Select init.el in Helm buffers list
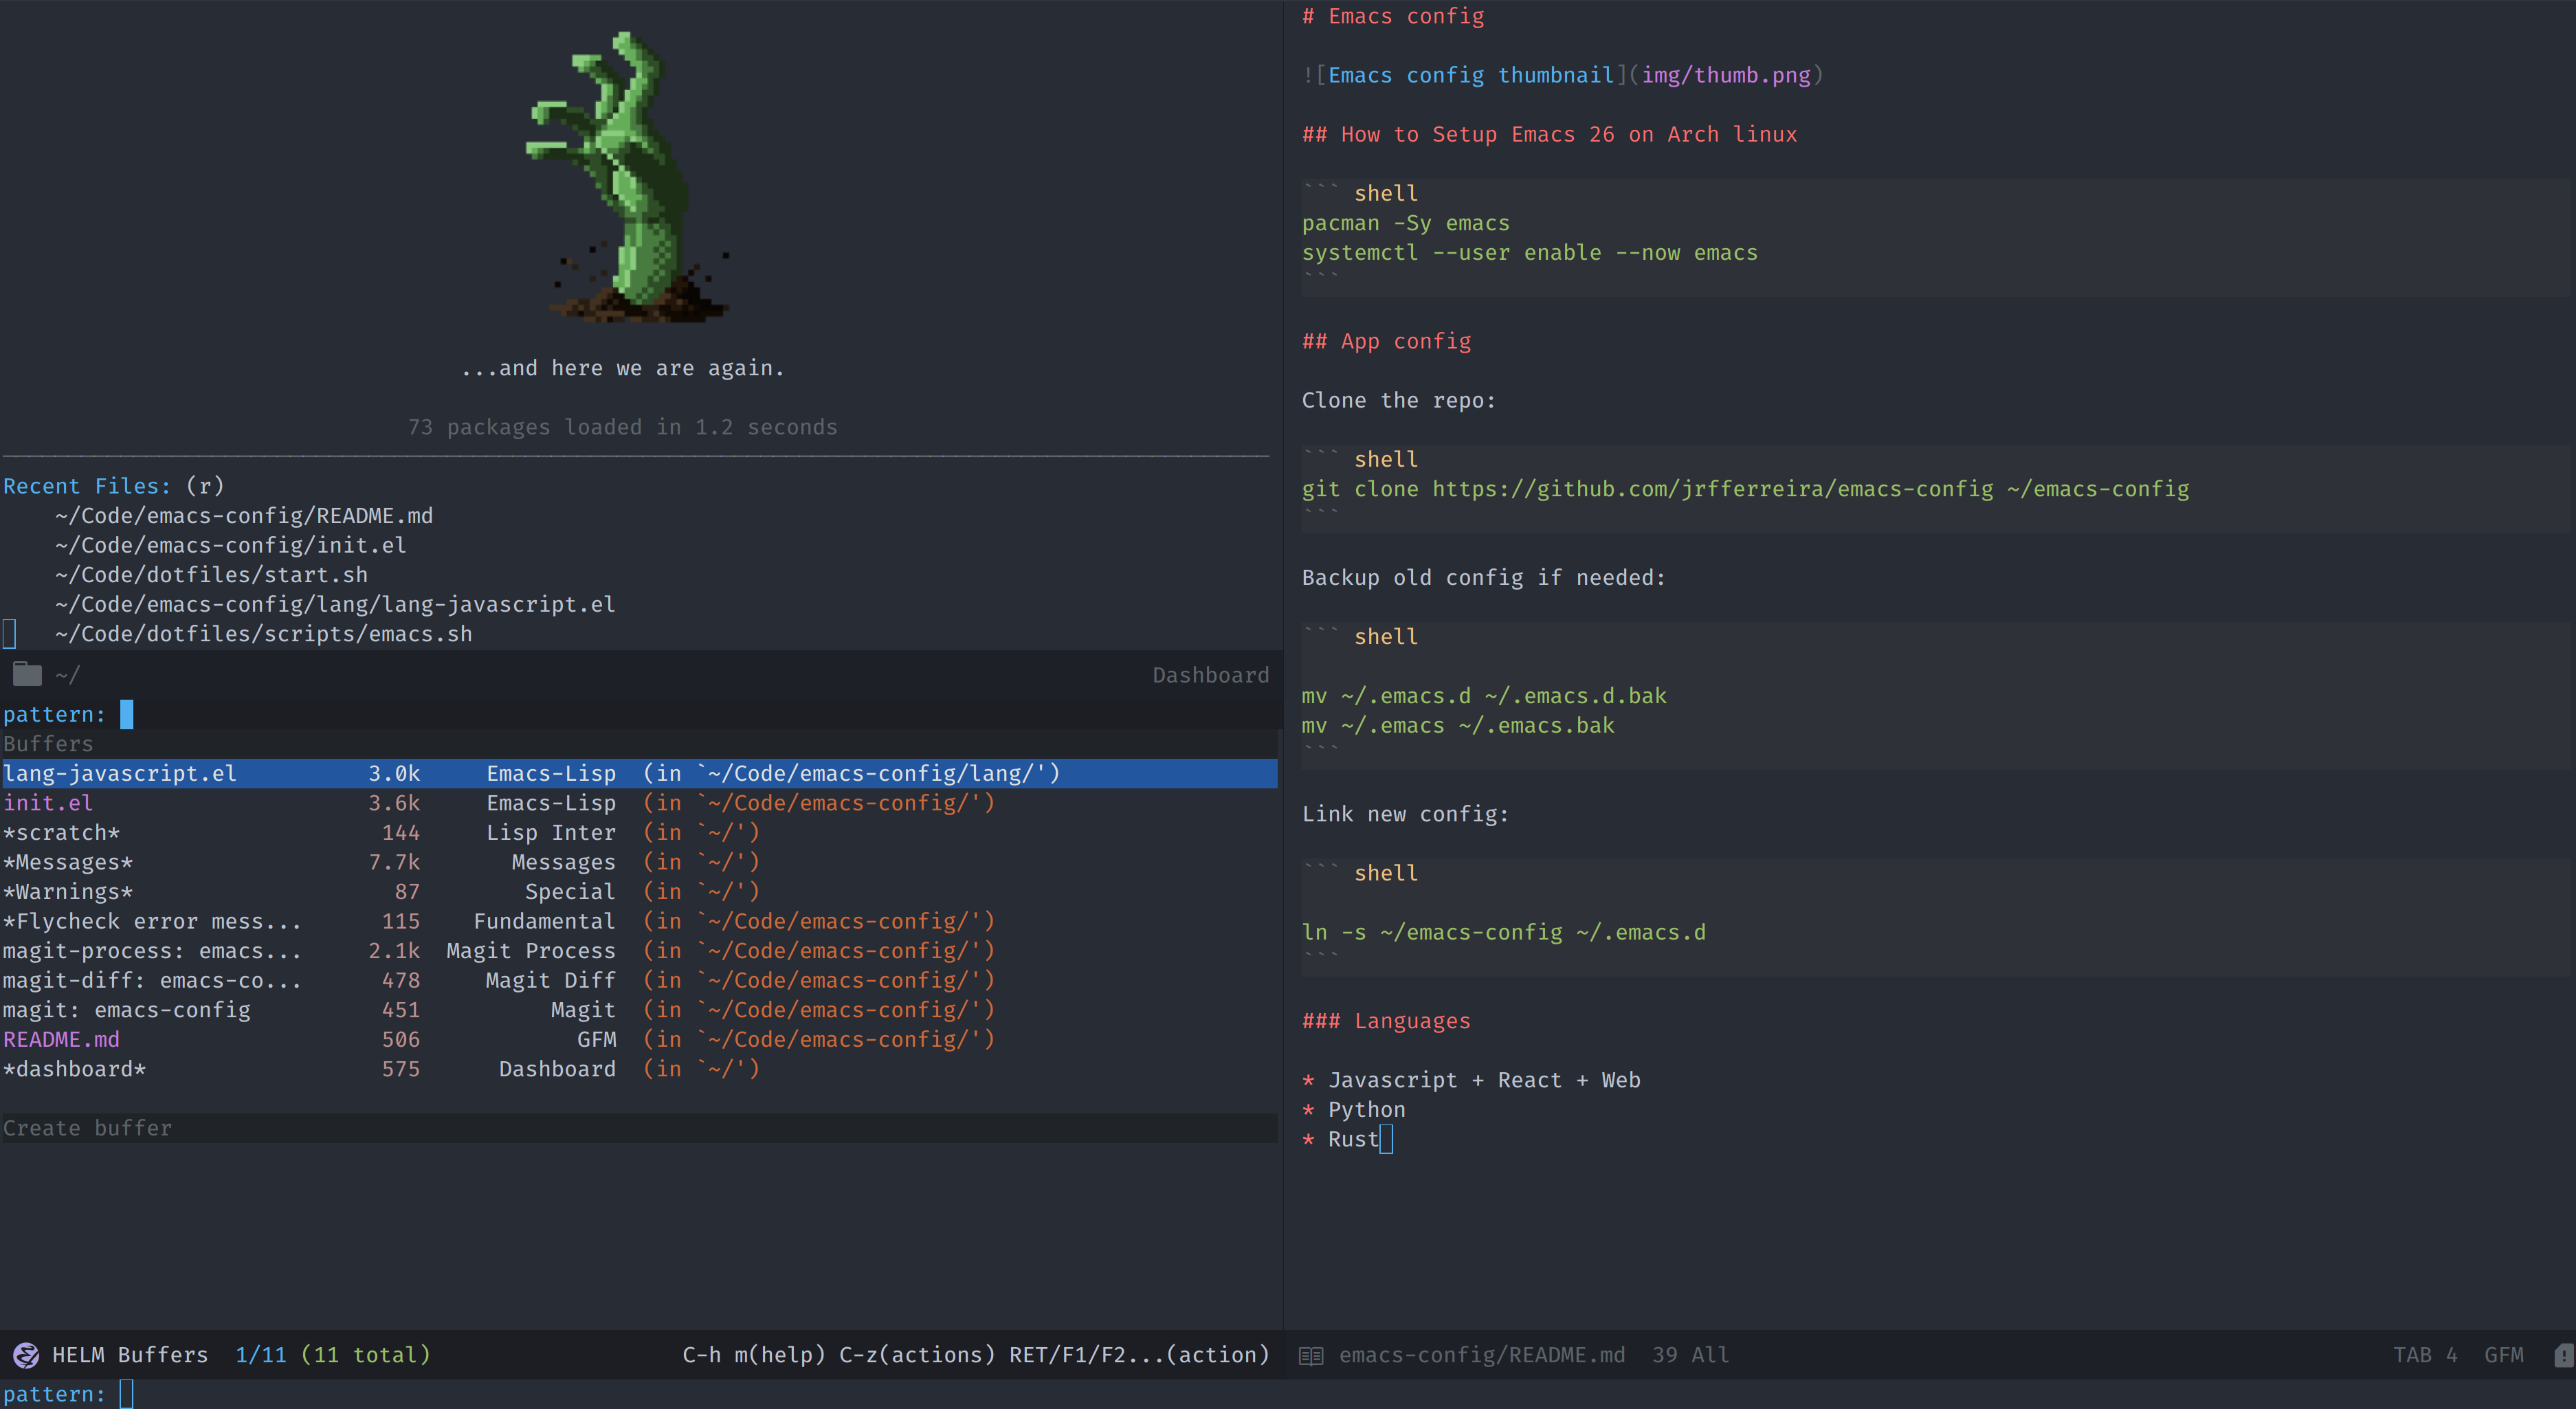Screen dimensions: 2576x1409 [48, 803]
